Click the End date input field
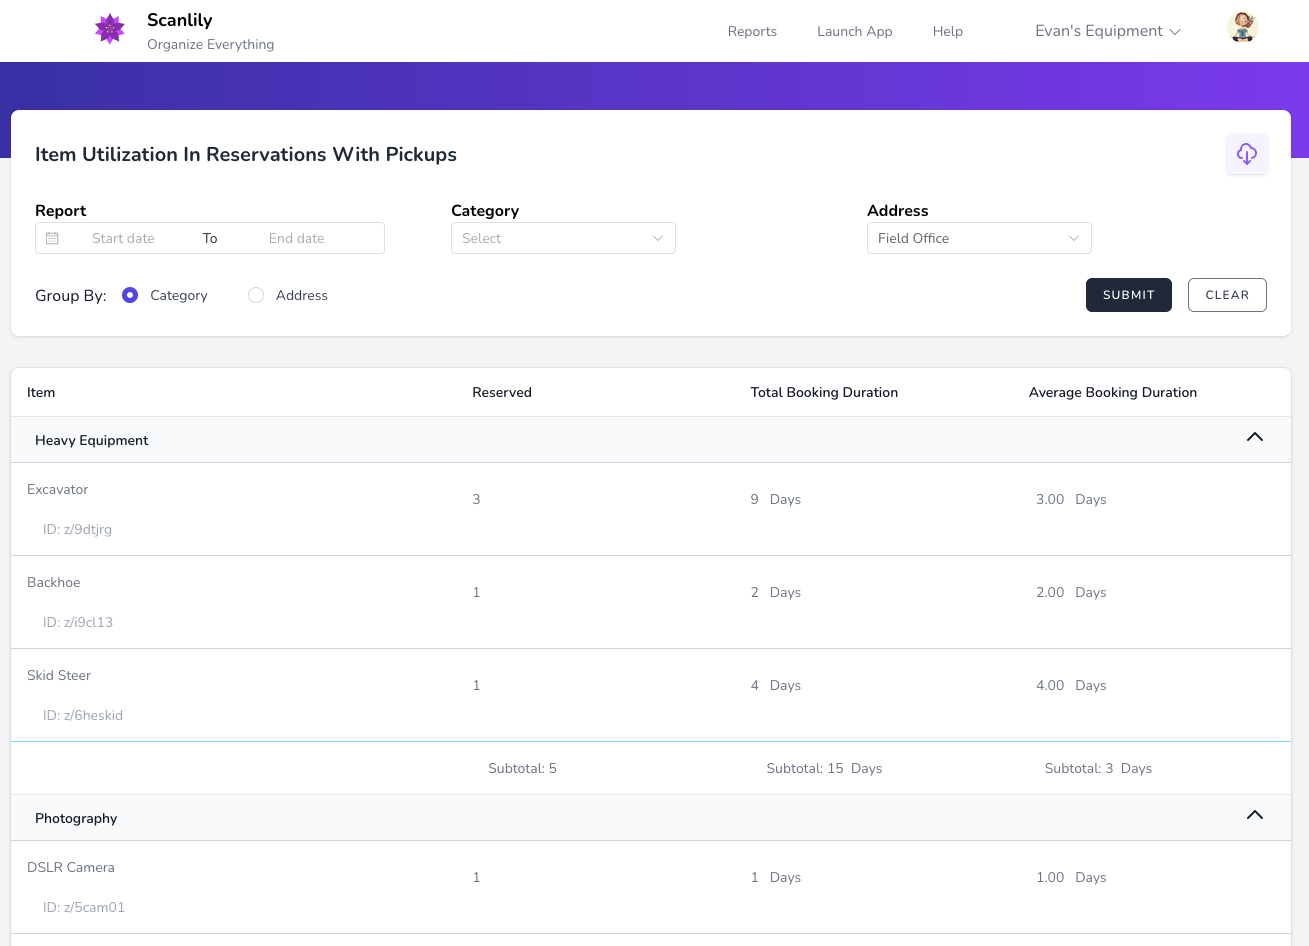Viewport: 1309px width, 946px height. (x=297, y=238)
